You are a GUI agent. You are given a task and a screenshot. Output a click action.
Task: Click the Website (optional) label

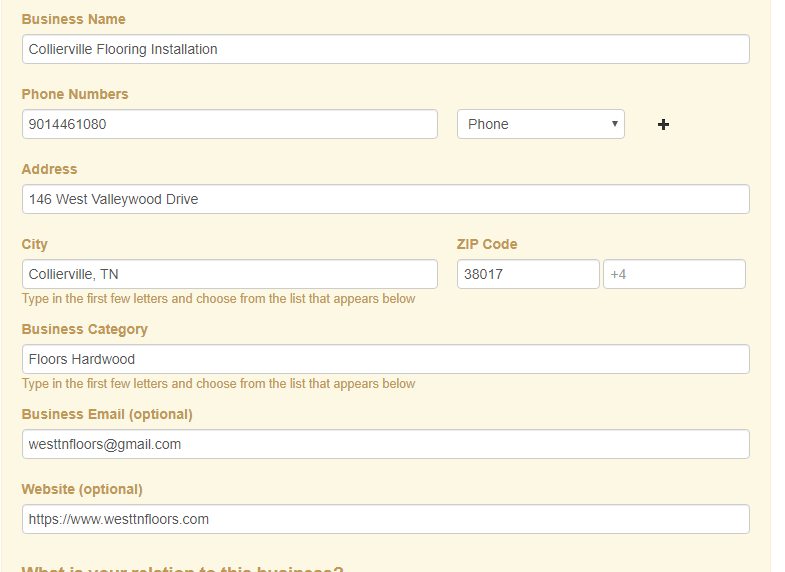pos(82,489)
